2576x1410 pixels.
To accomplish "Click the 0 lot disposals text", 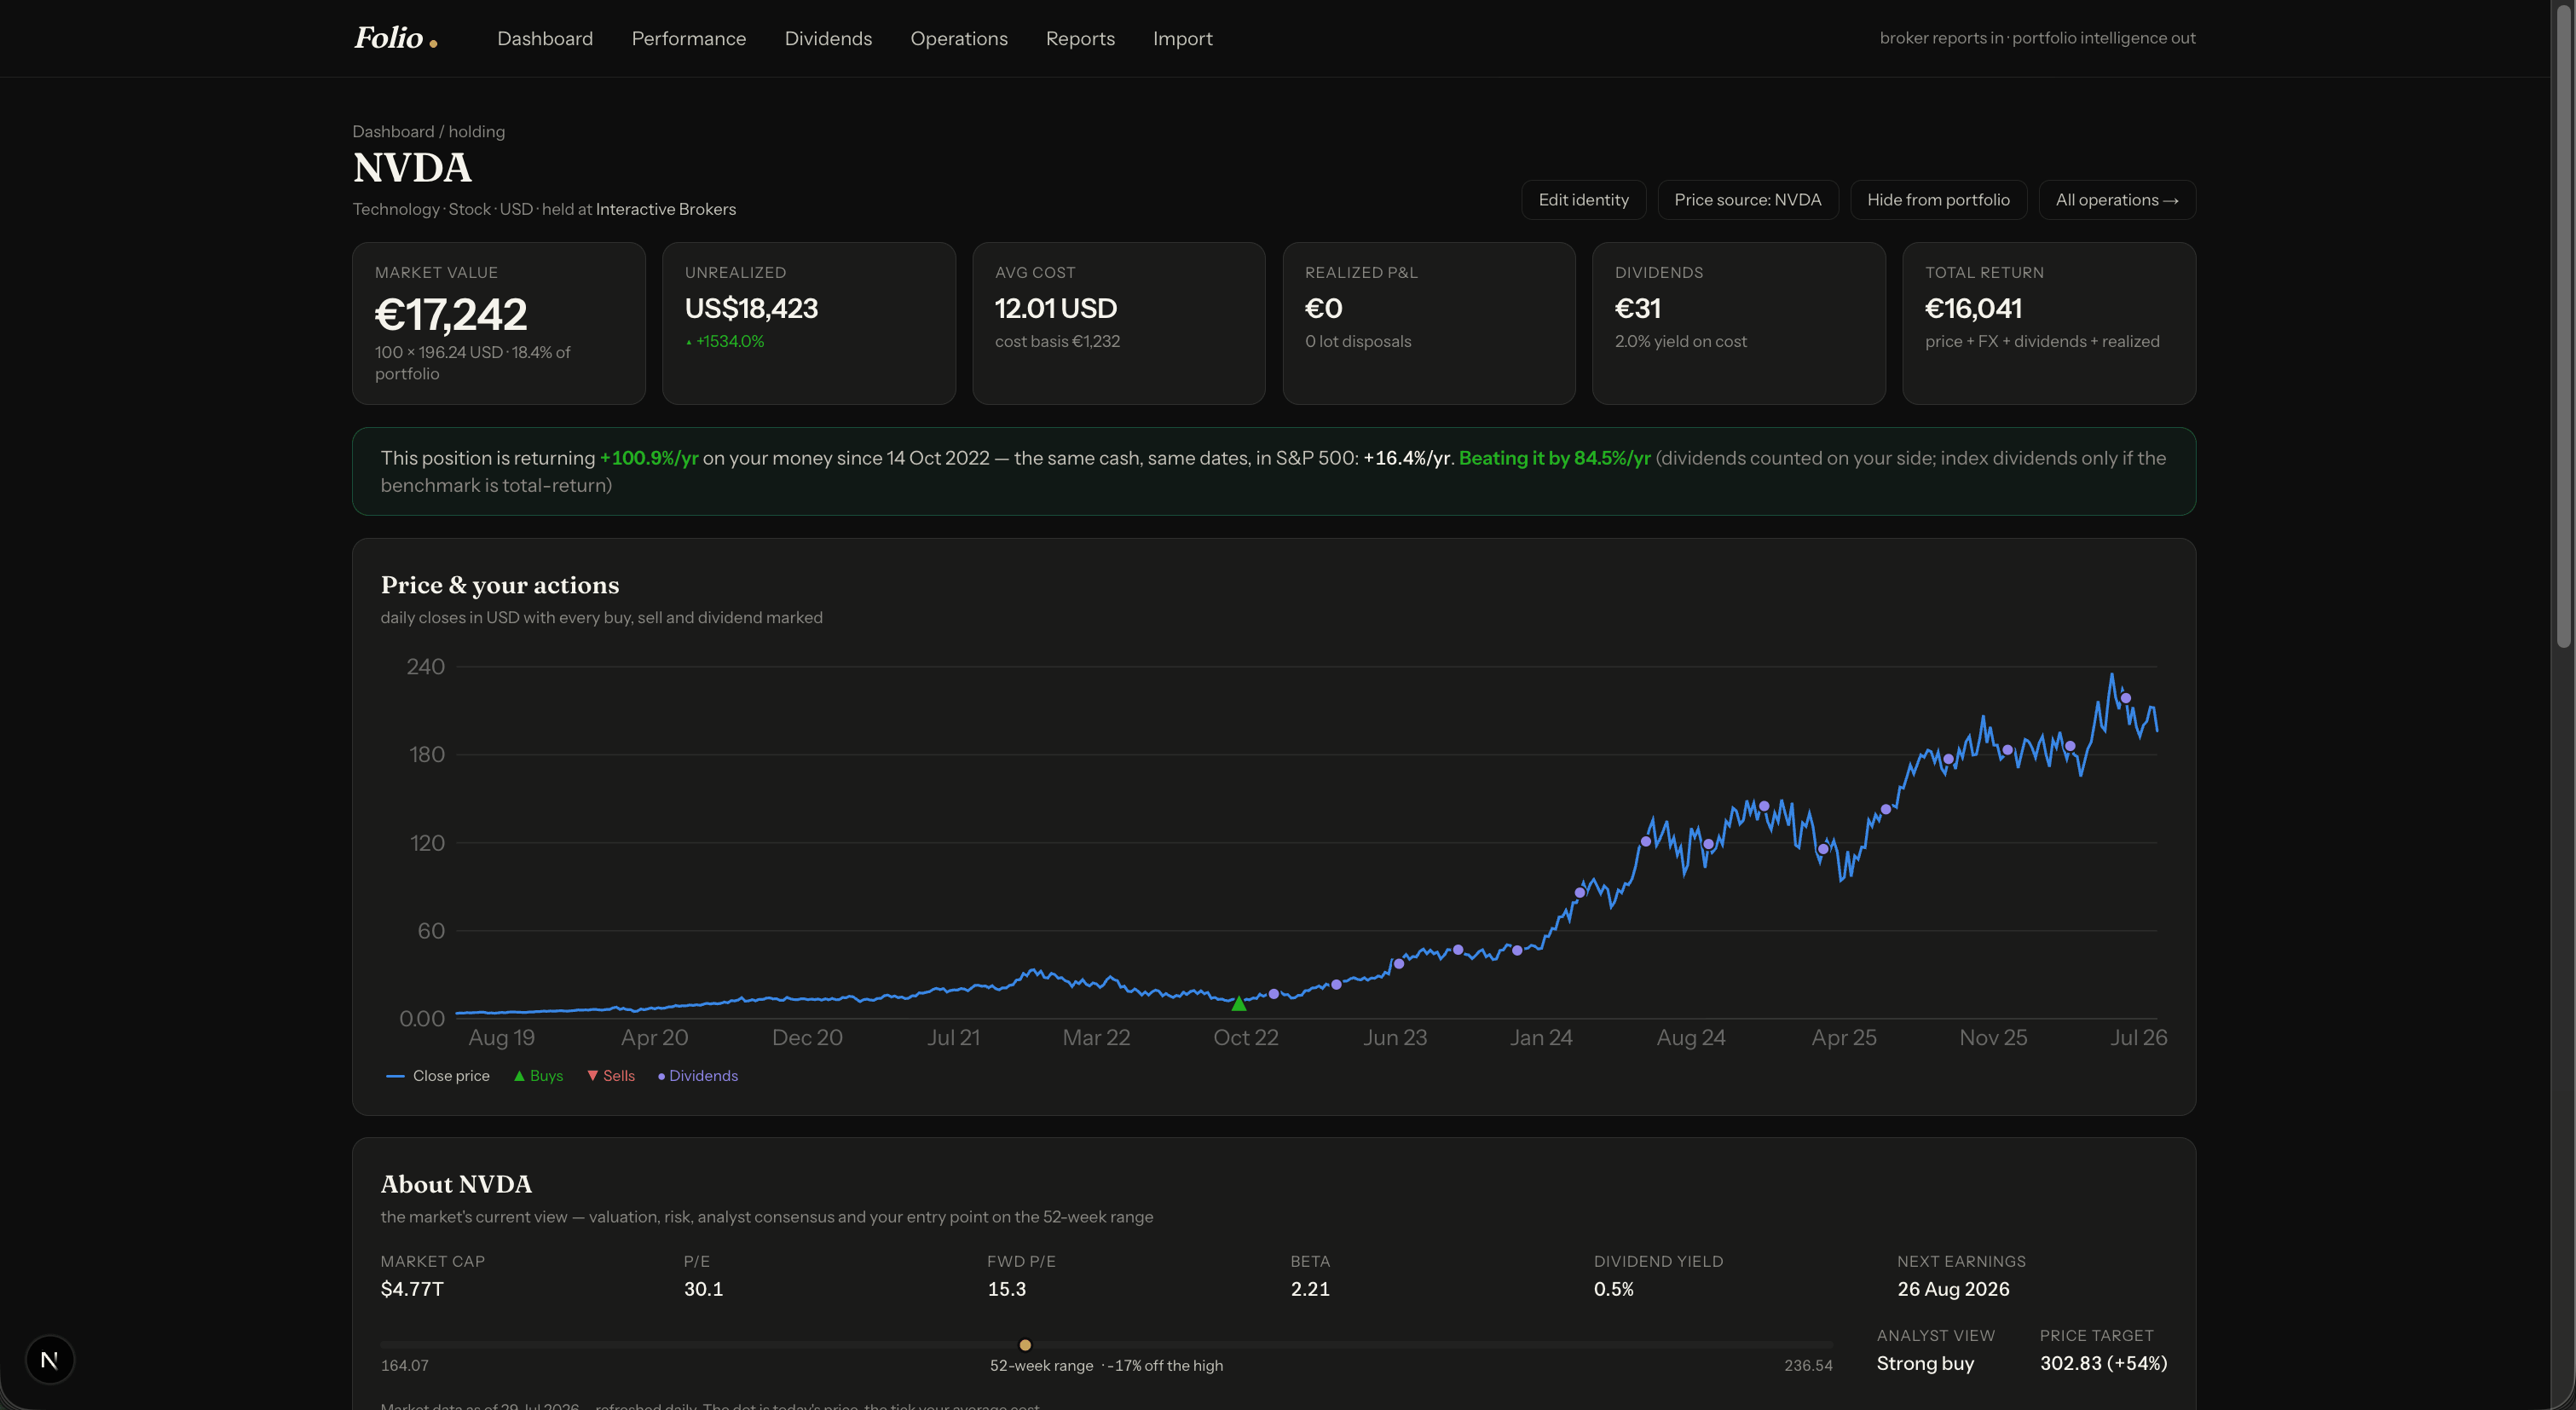I will pos(1357,341).
